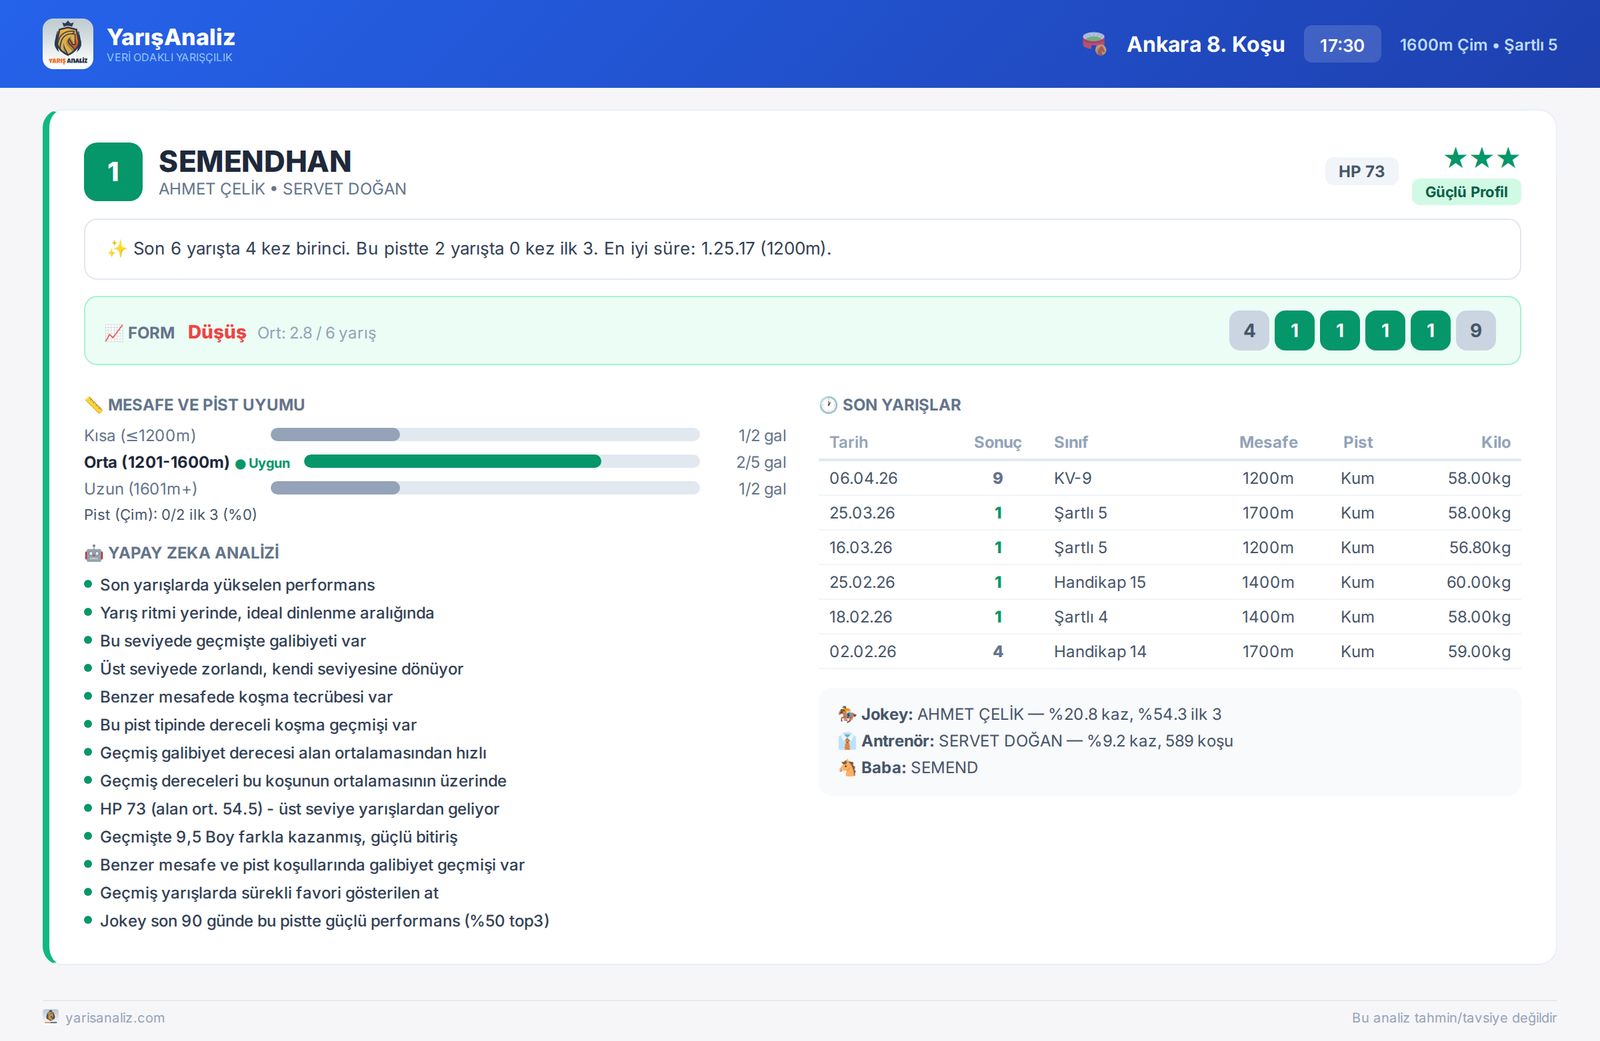Click the YarışAnaliz horse logo icon

68,44
